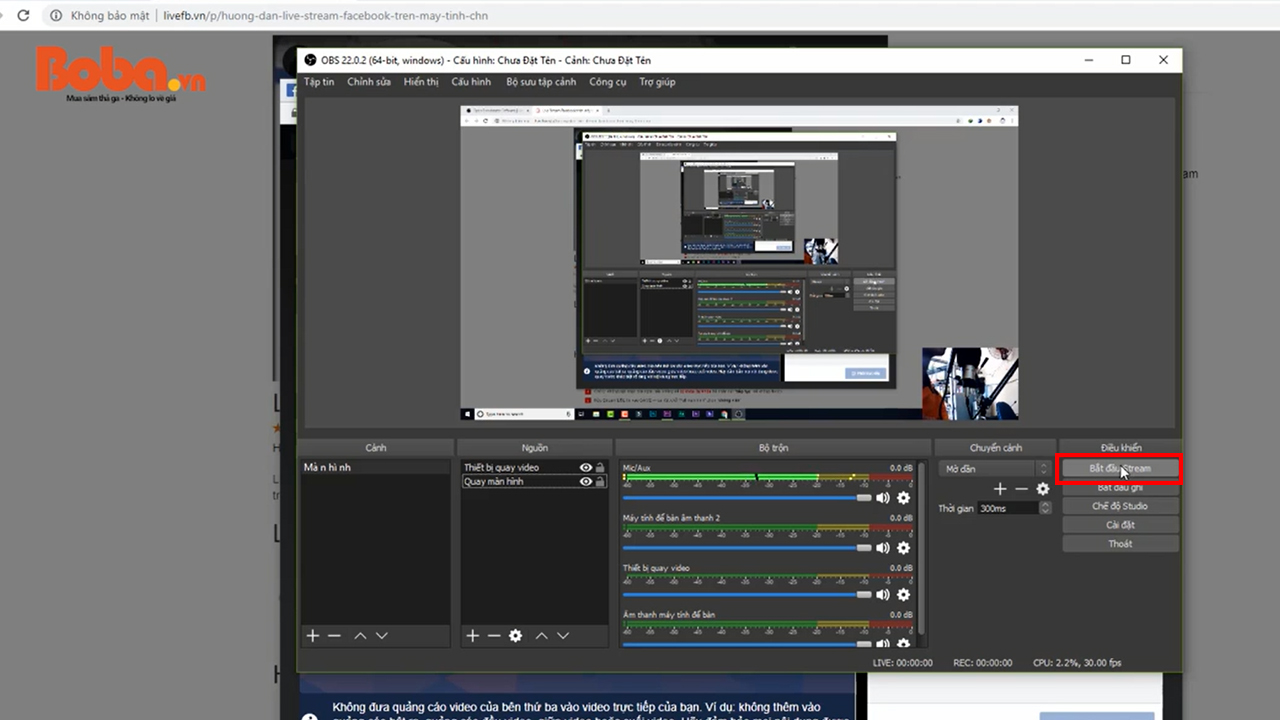Viewport: 1280px width, 720px height.
Task: Mute Thiết bị quay video audio
Action: click(883, 594)
